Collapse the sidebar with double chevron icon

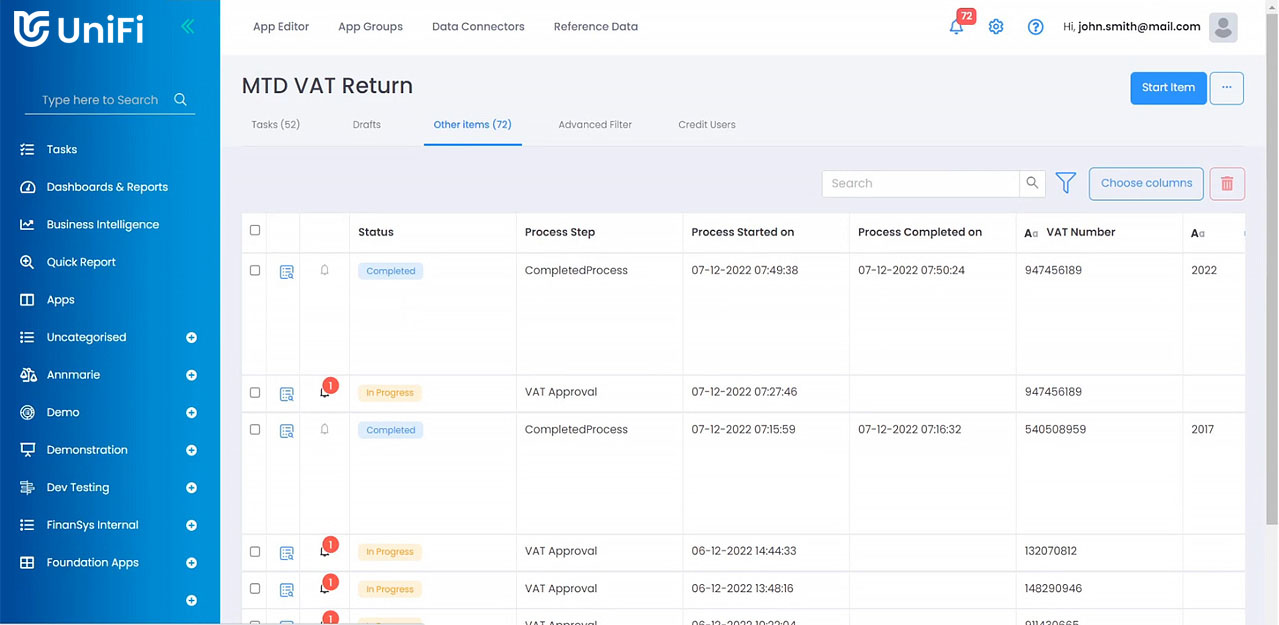(x=187, y=27)
